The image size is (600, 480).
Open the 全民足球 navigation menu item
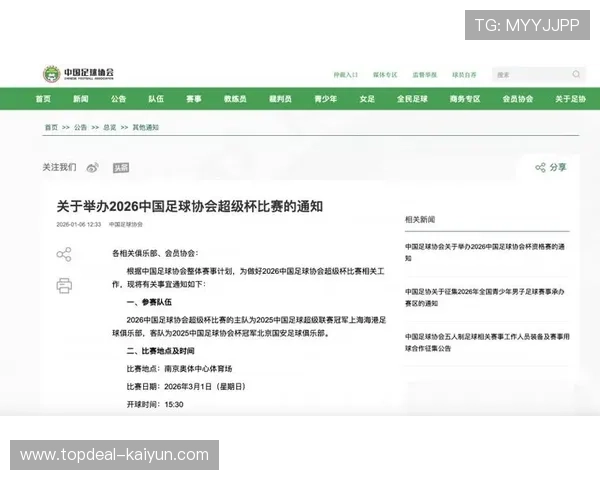(412, 99)
